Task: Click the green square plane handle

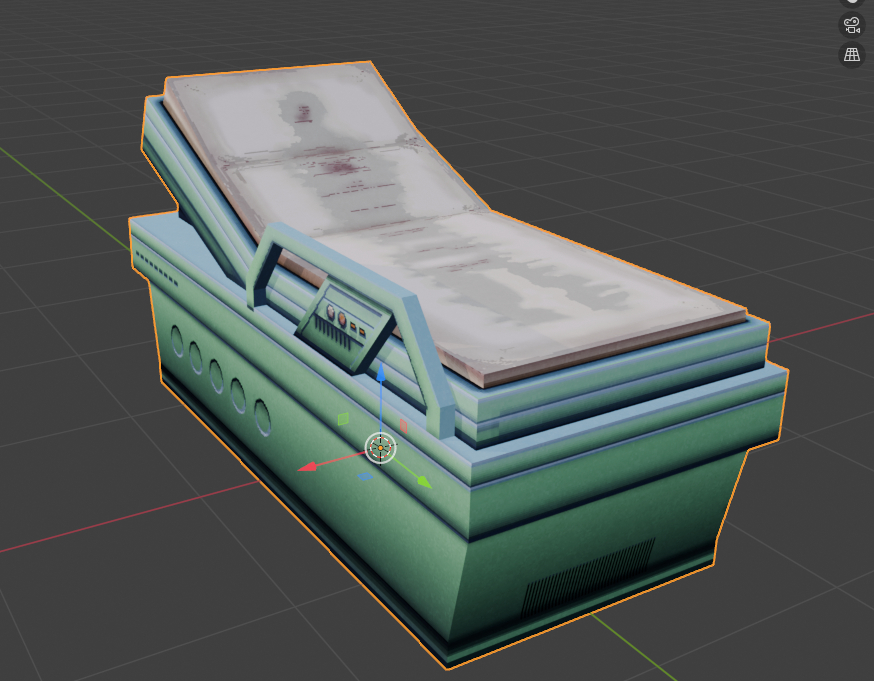Action: pos(342,419)
